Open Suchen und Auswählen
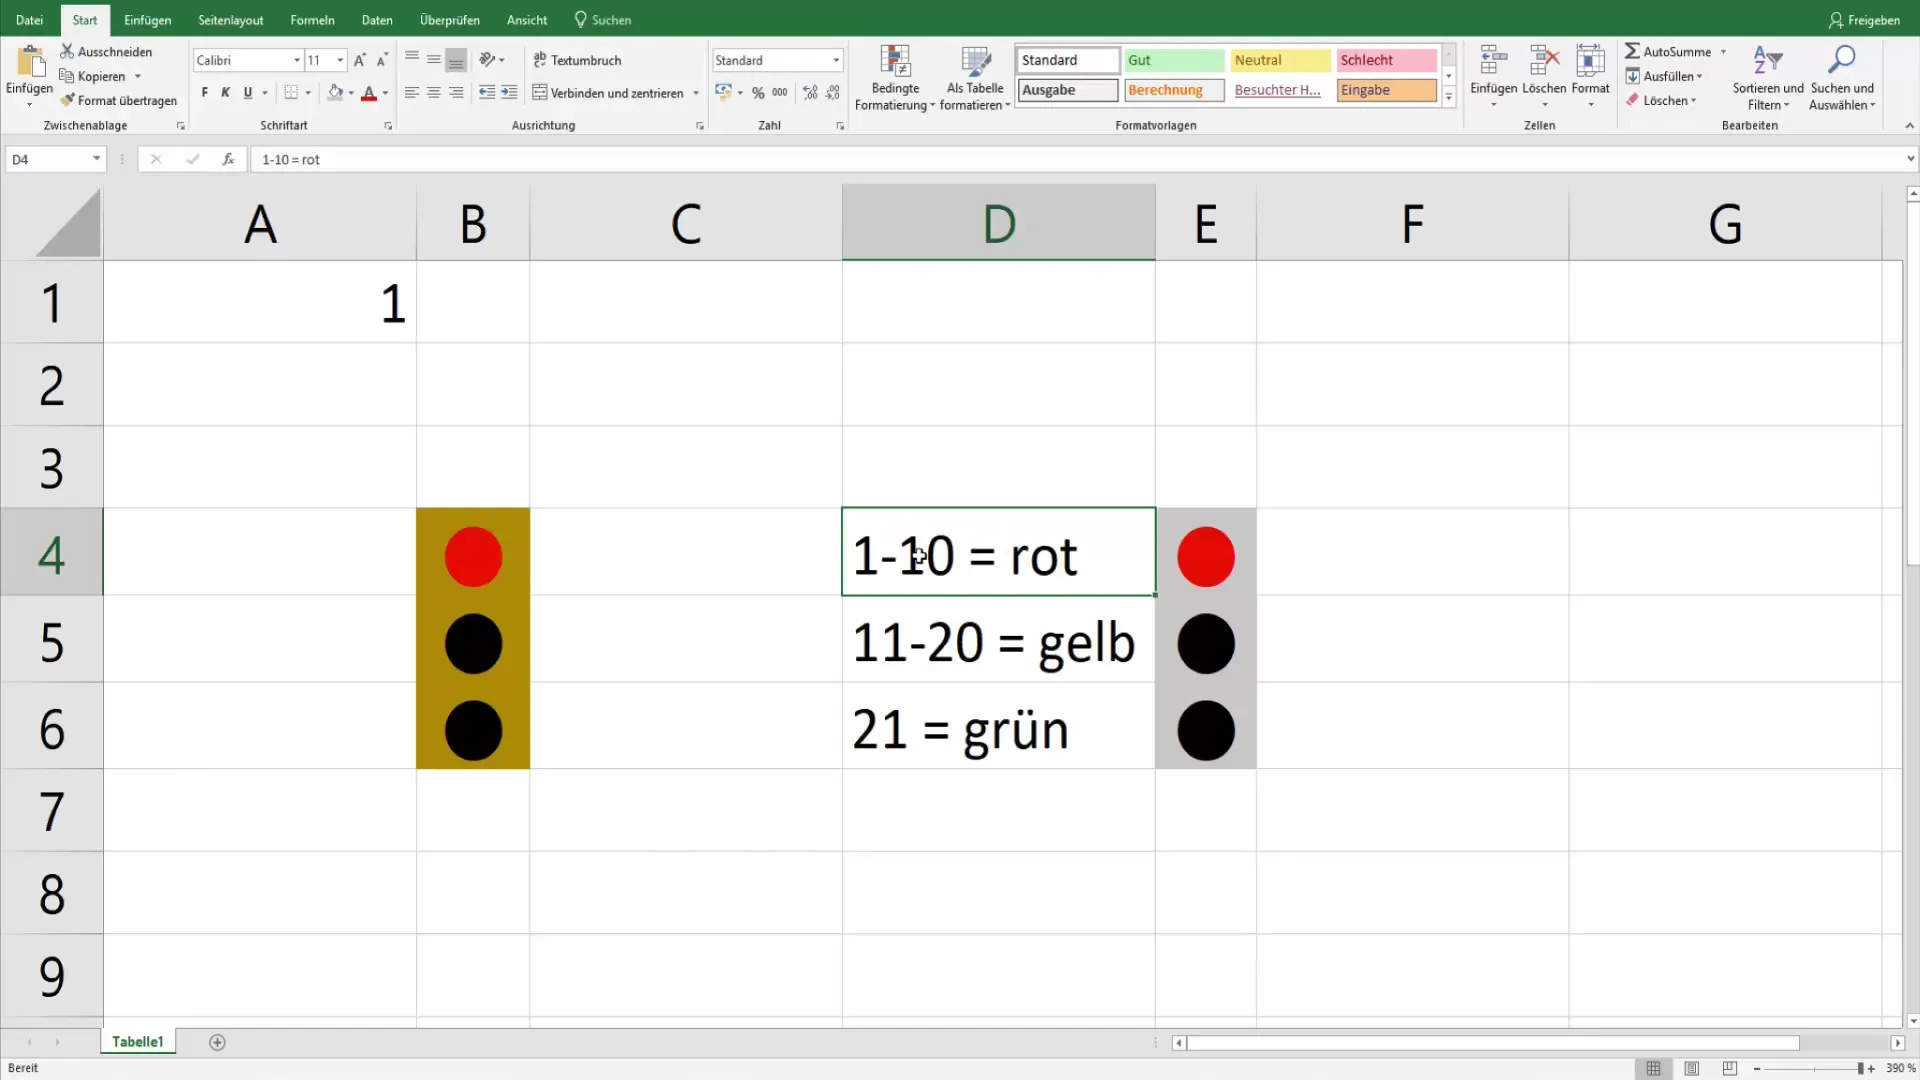This screenshot has width=1920, height=1080. pyautogui.click(x=1842, y=78)
